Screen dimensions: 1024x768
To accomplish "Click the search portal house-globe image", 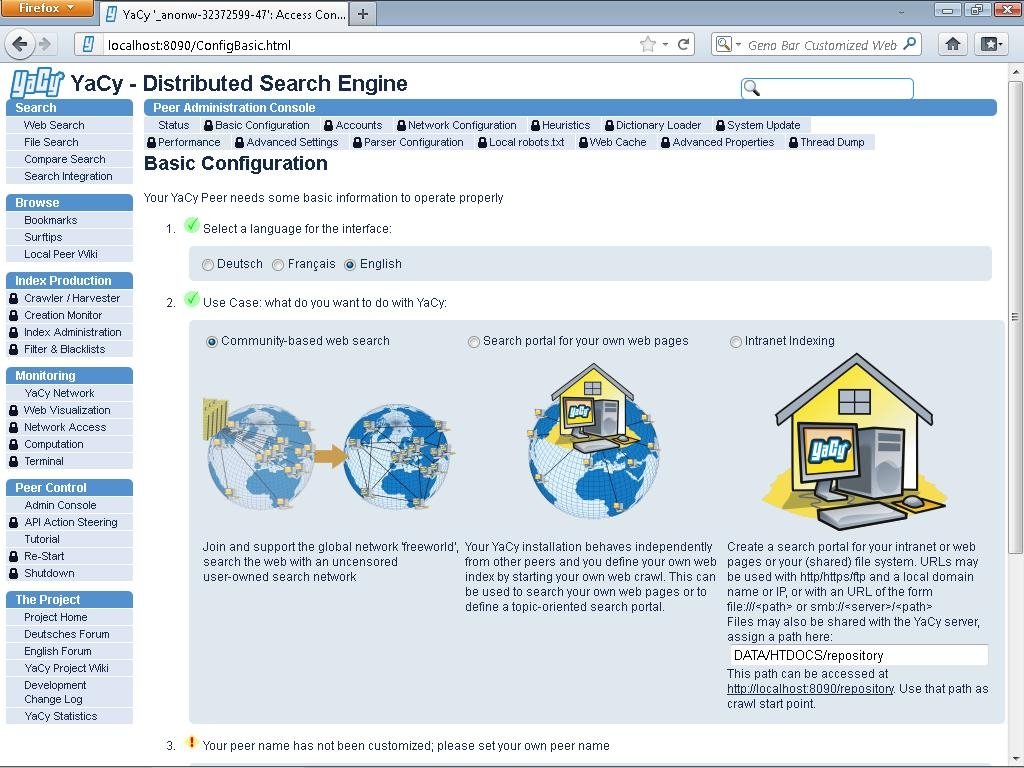I will (593, 441).
